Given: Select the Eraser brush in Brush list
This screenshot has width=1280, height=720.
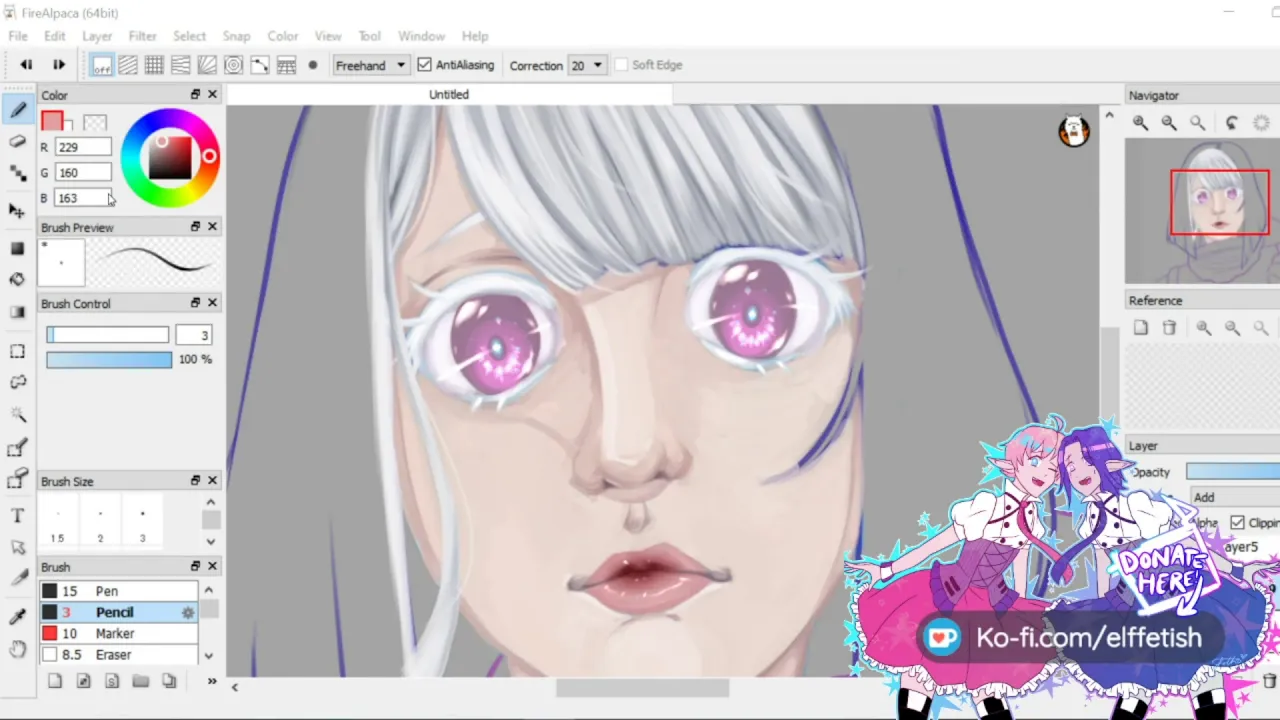Looking at the screenshot, I should (119, 655).
